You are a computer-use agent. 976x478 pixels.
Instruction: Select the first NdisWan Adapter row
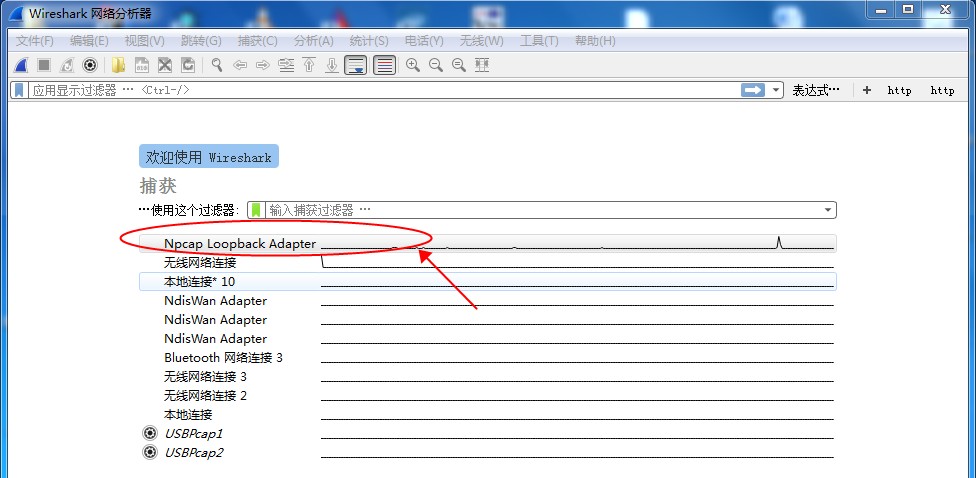point(487,301)
